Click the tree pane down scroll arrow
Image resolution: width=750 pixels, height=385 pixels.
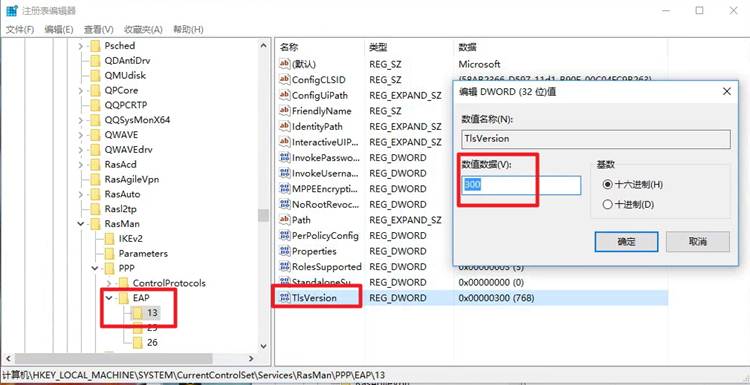tap(264, 346)
